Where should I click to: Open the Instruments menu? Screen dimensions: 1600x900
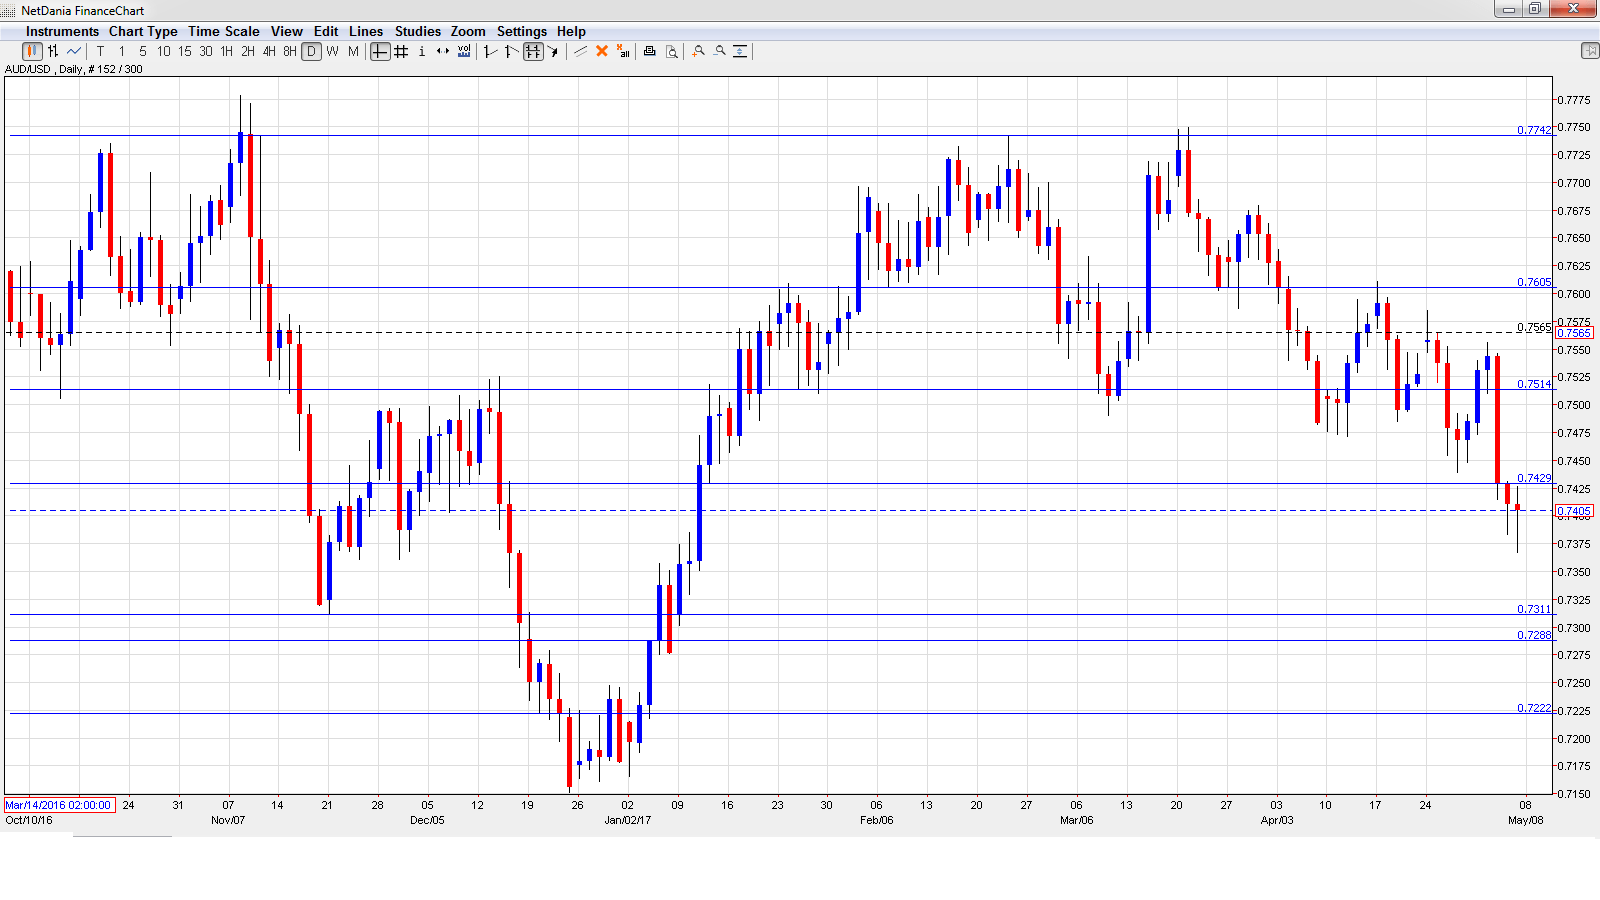coord(62,31)
